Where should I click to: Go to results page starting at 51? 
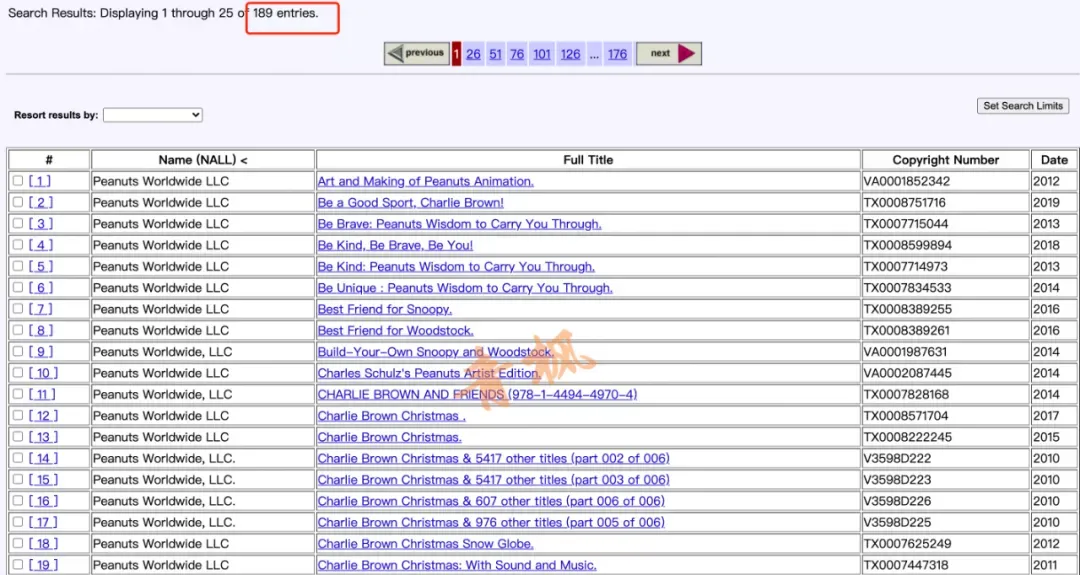tap(495, 54)
